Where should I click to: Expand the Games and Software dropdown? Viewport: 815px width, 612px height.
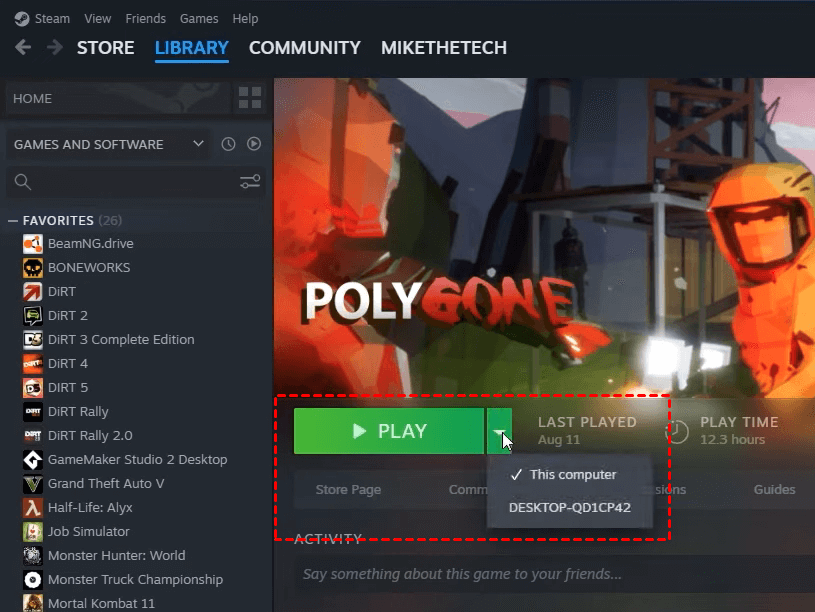[x=109, y=144]
